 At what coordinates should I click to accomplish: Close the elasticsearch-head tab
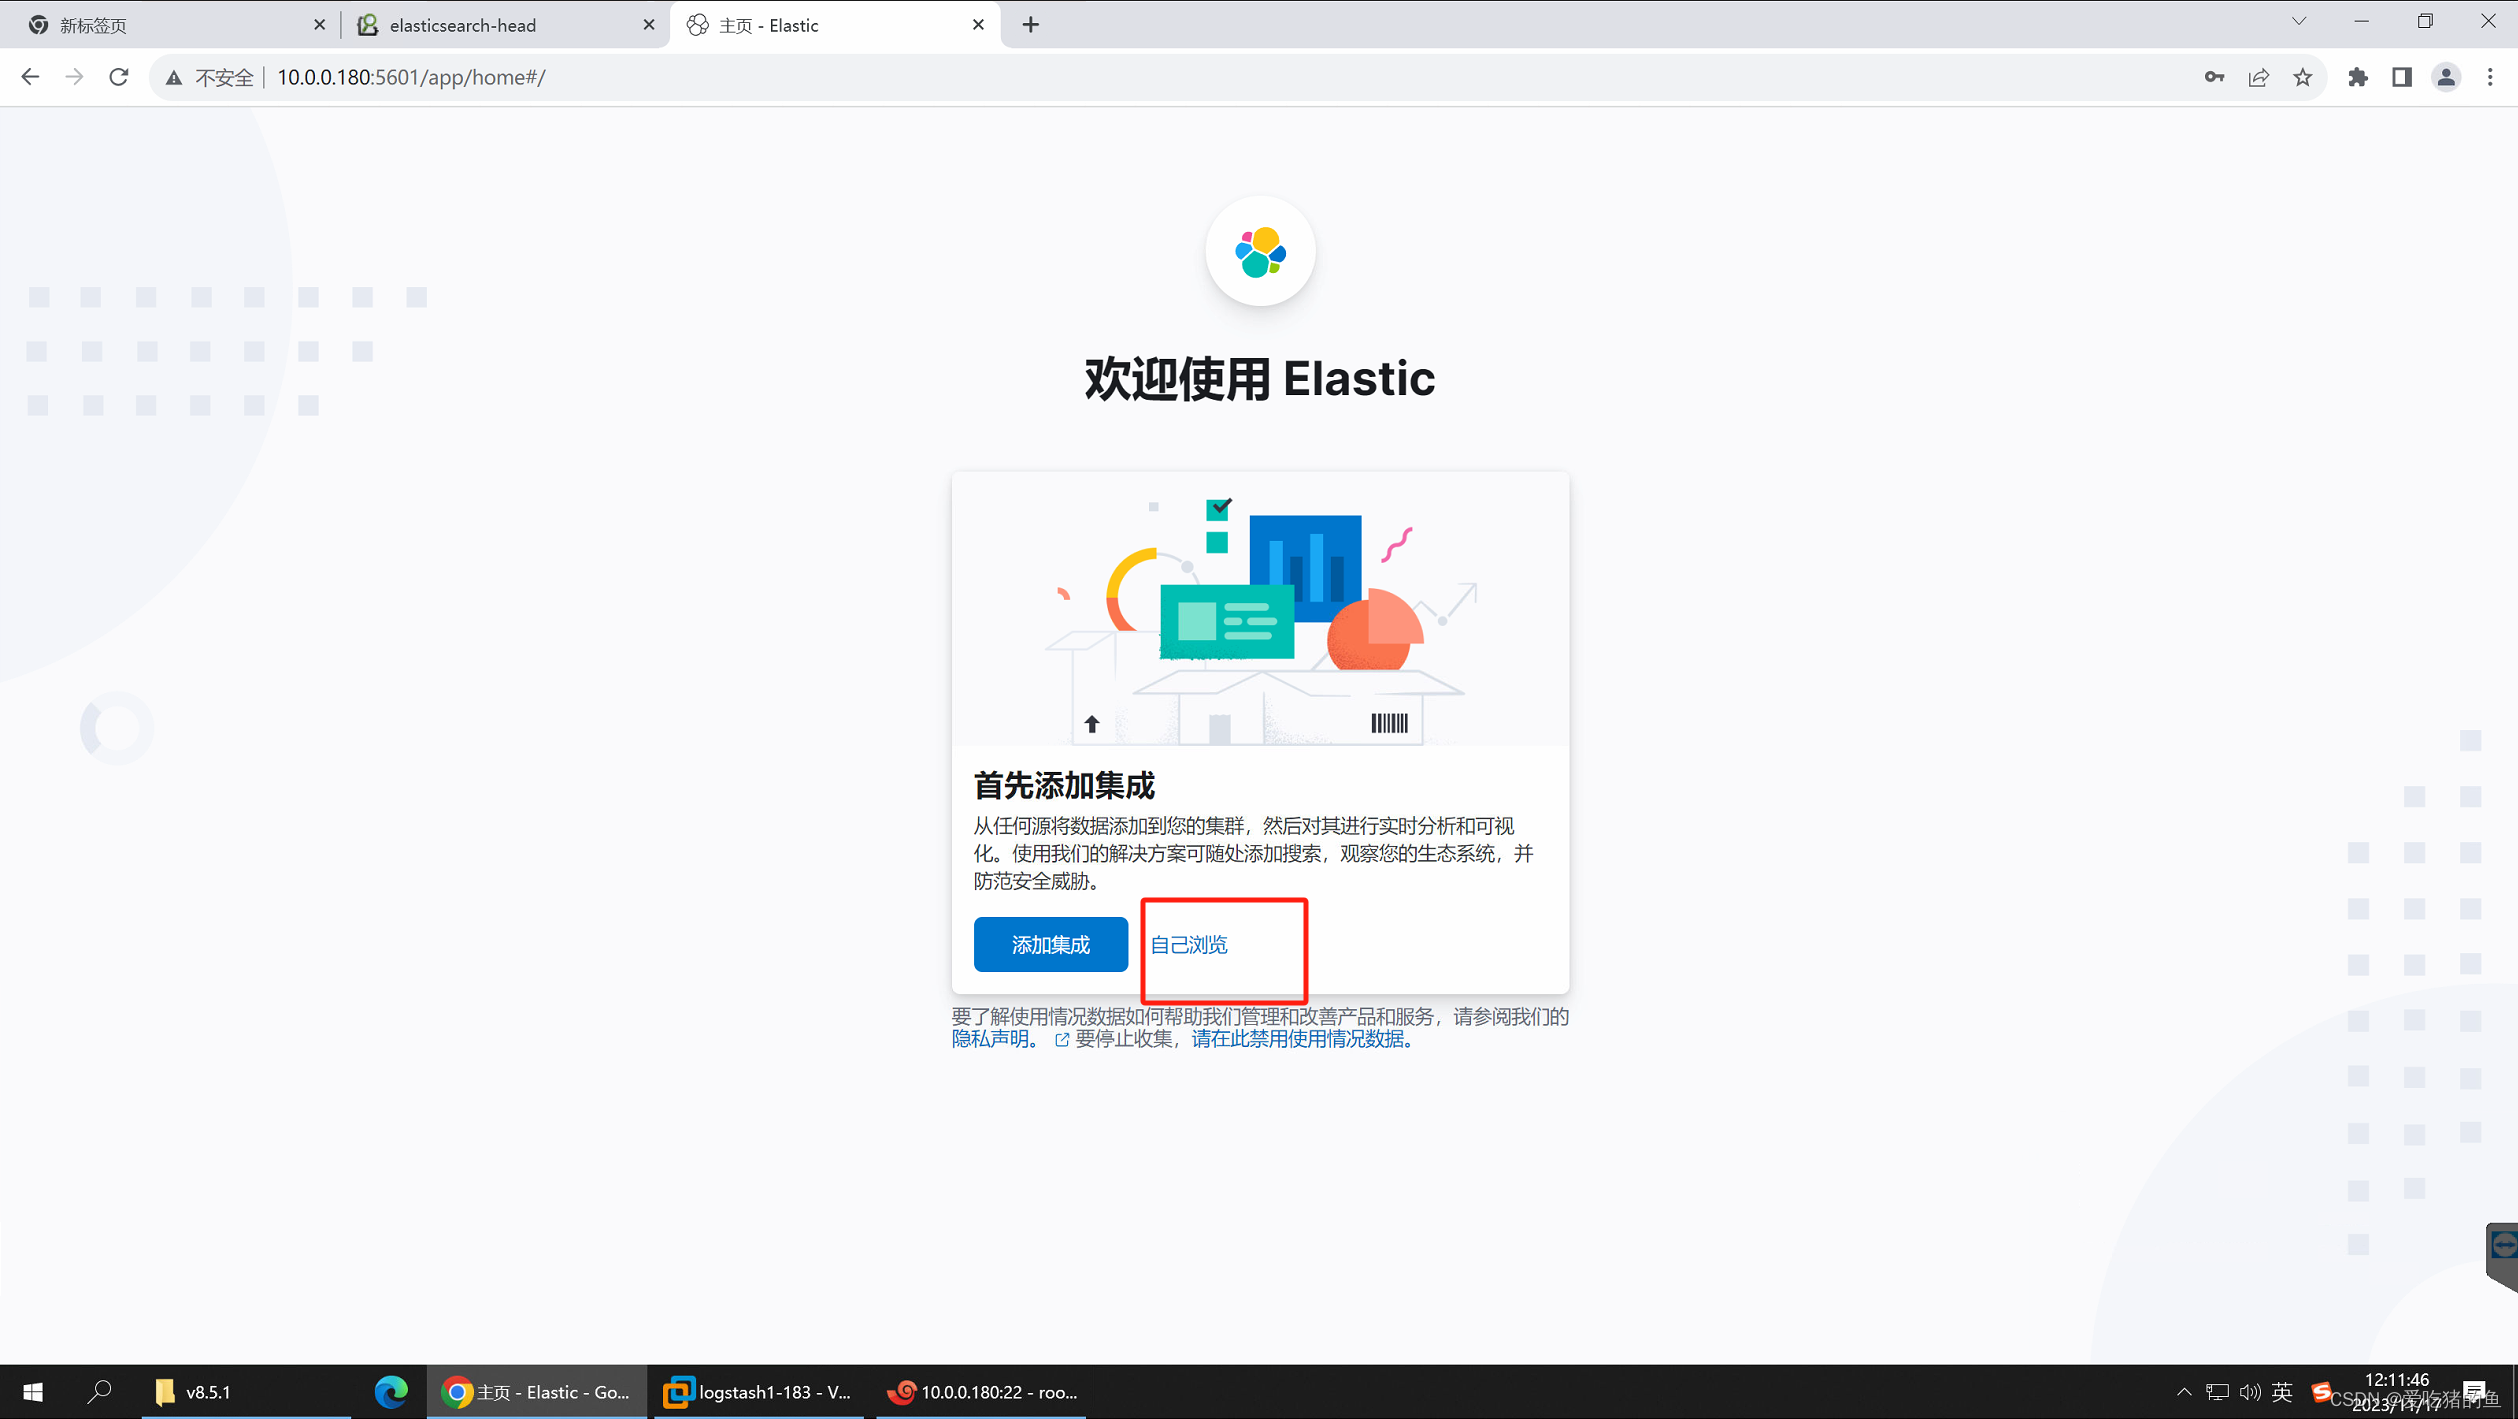(x=648, y=25)
